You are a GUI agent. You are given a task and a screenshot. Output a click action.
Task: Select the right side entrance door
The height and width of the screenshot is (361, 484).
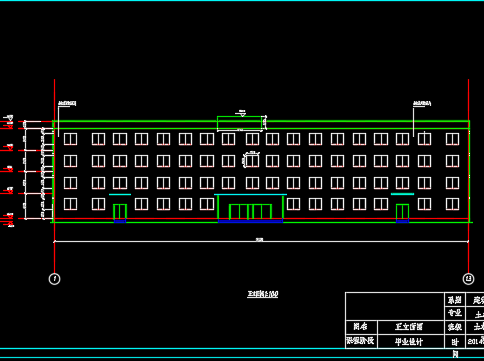coord(402,212)
